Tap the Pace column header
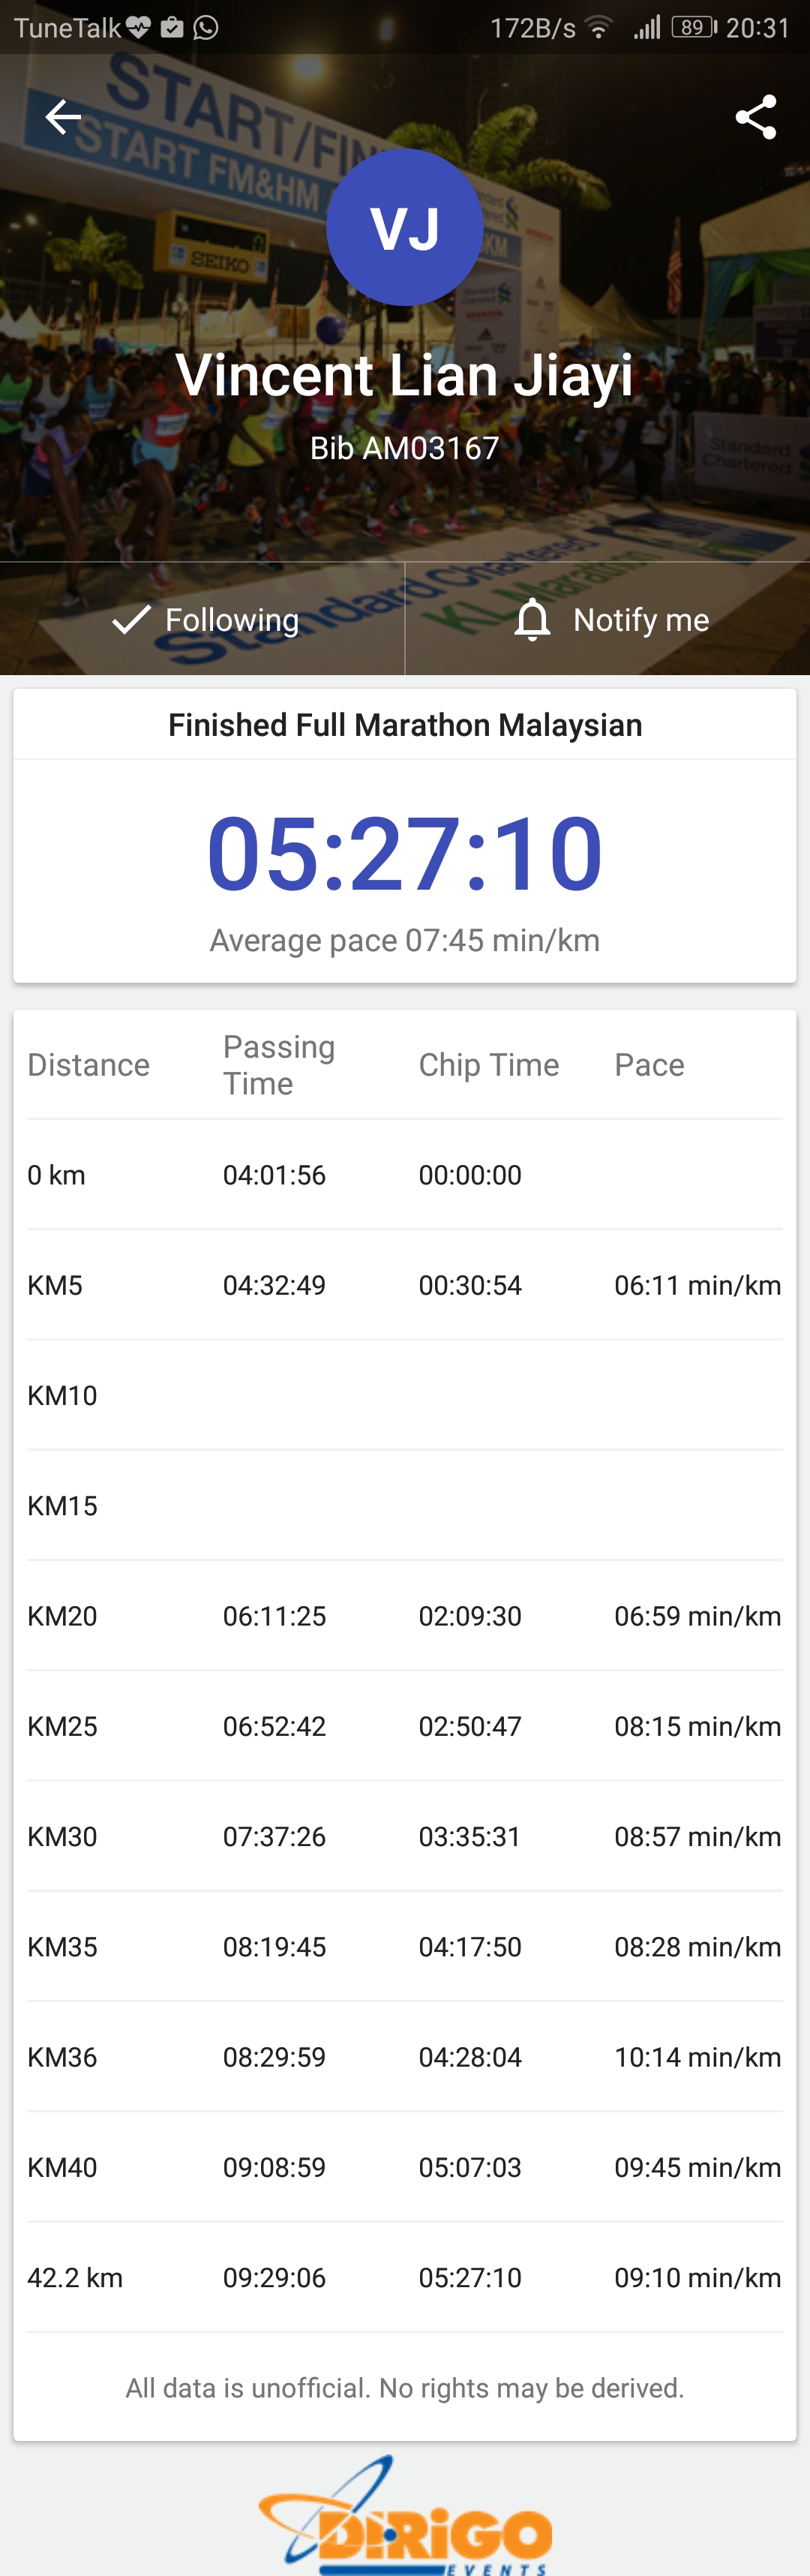Viewport: 810px width, 2576px height. (x=650, y=1065)
